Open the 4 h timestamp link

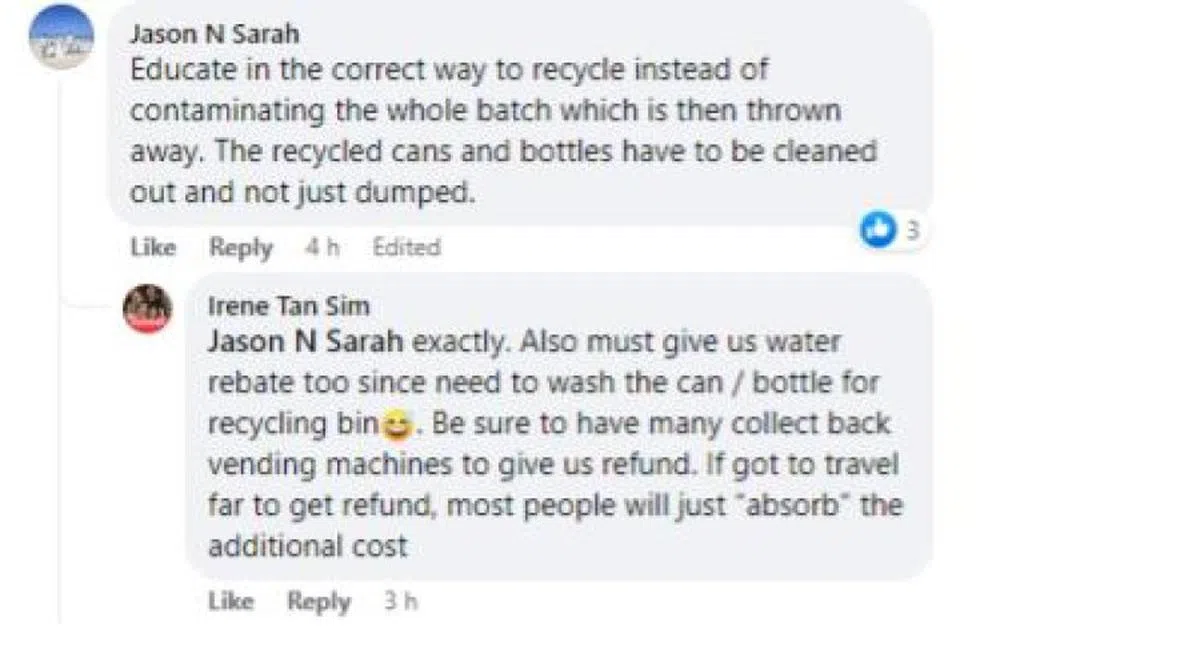(x=321, y=247)
